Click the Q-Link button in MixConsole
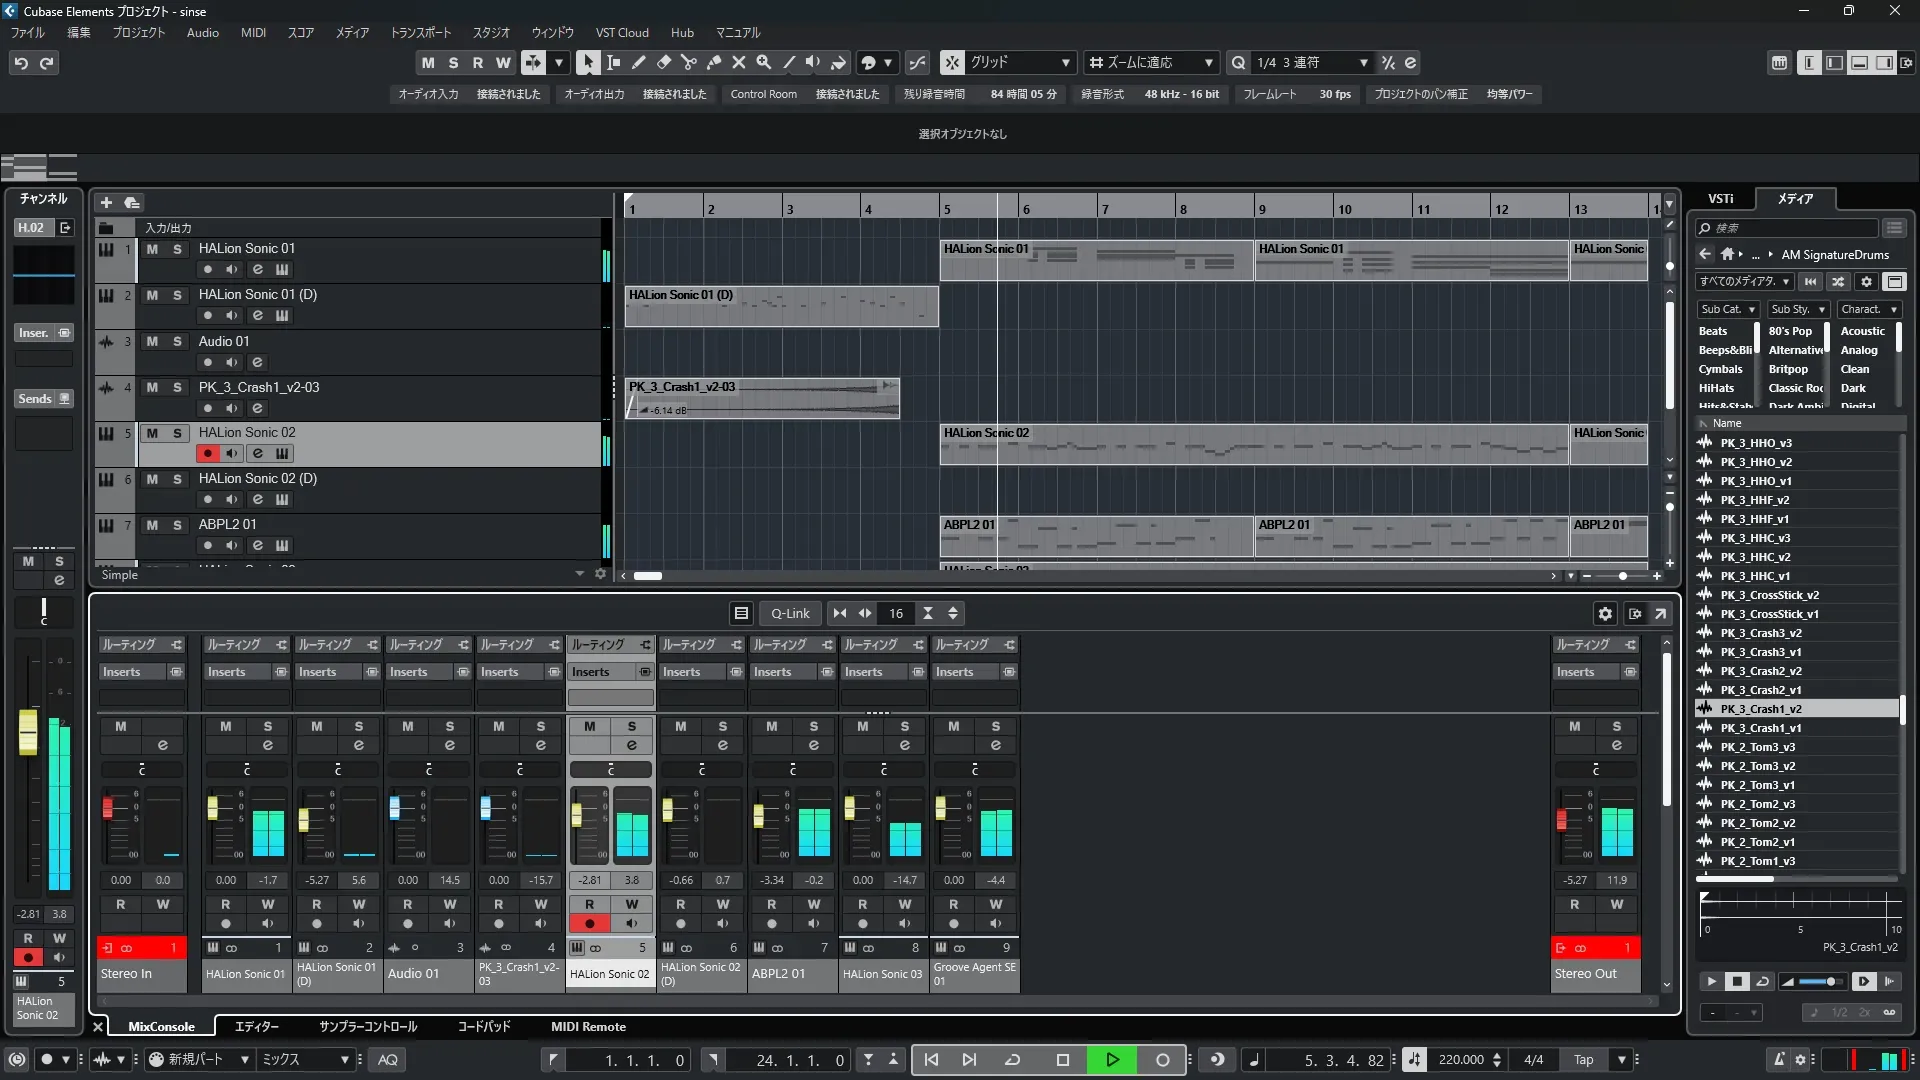This screenshot has height=1080, width=1920. [x=790, y=613]
